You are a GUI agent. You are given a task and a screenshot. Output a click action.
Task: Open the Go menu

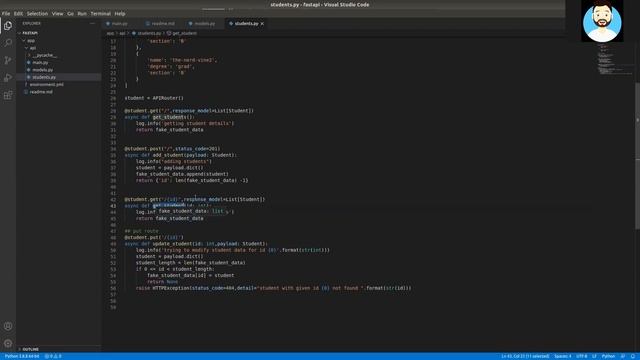(x=71, y=13)
